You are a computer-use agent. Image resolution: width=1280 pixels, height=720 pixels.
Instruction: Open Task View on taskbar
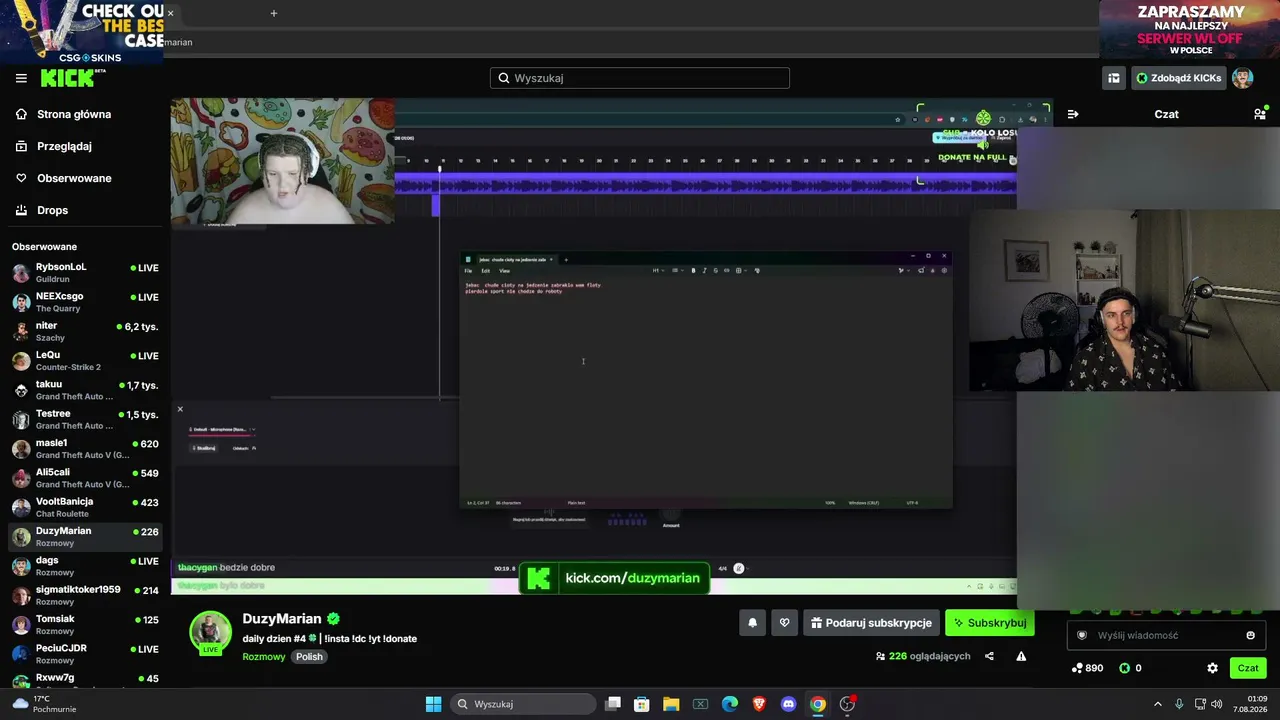coord(613,704)
